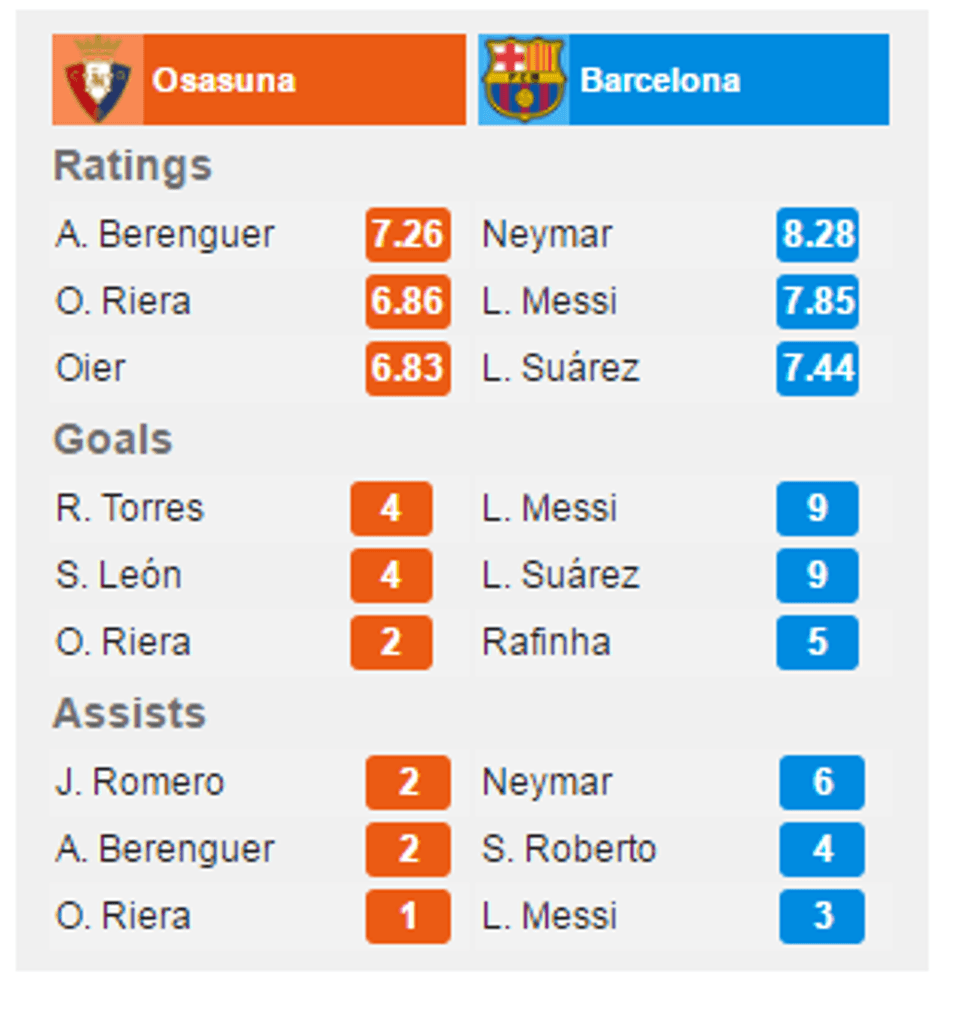Expand the Ratings section

[133, 166]
